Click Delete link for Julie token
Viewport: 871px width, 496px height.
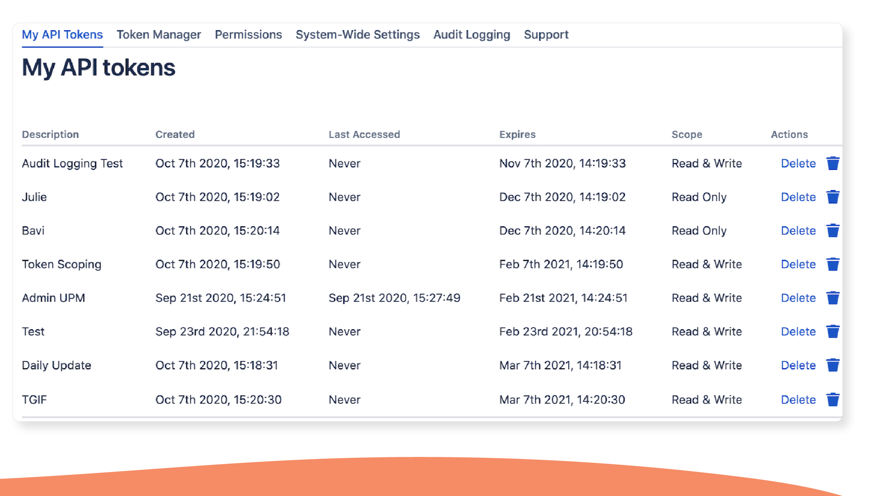798,197
